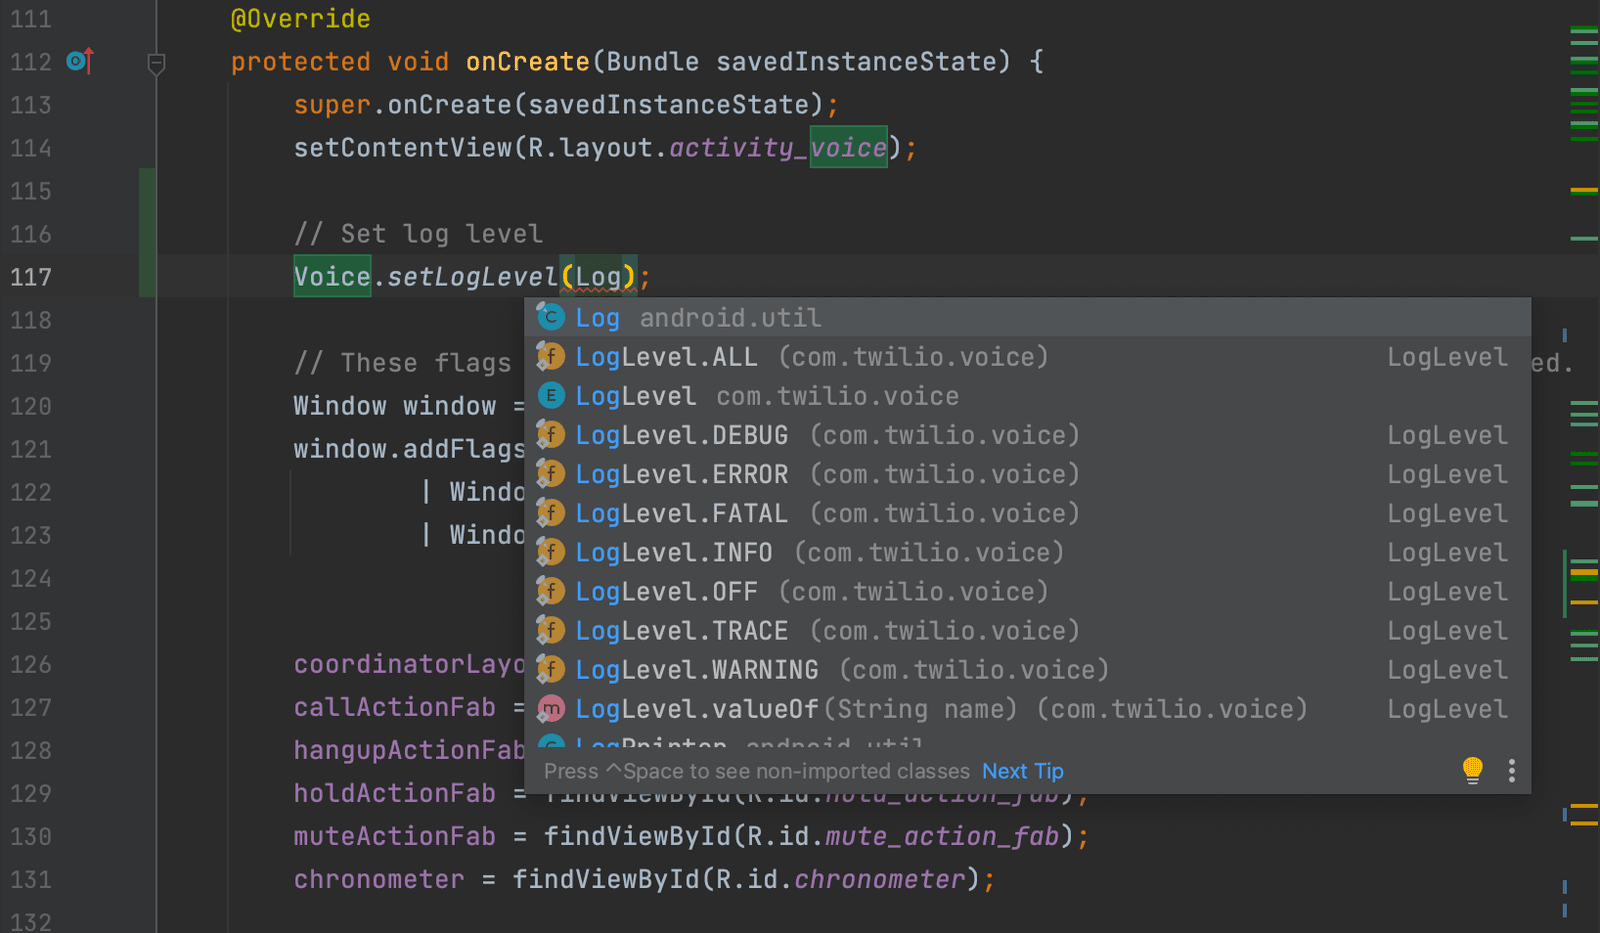Select the LogLevel.FATAL completion entry
This screenshot has width=1600, height=933.
681,513
